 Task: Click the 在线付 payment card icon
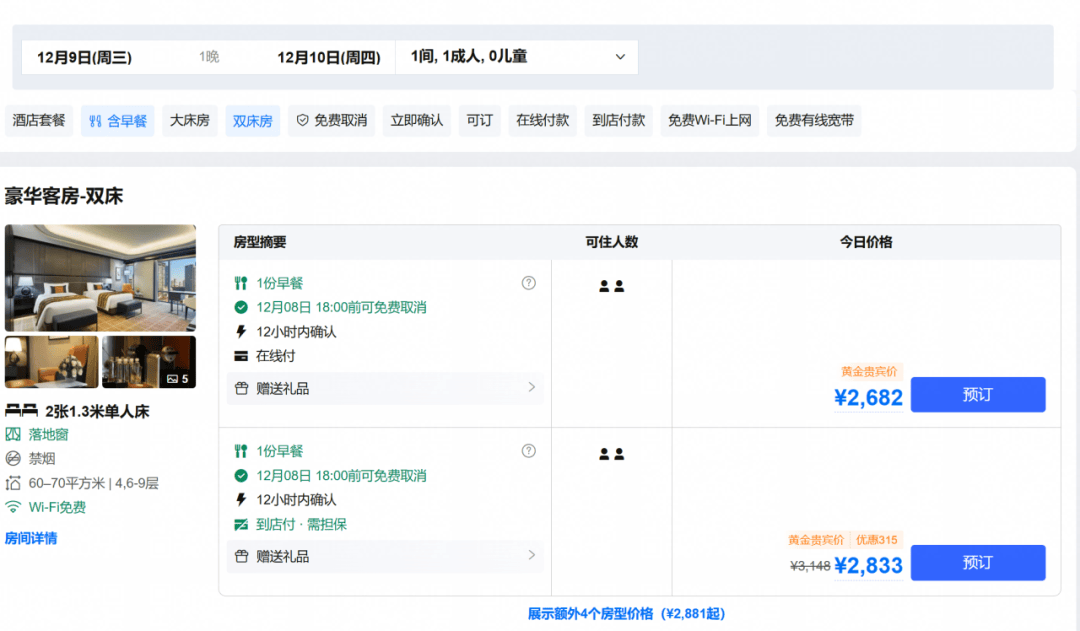tap(241, 356)
